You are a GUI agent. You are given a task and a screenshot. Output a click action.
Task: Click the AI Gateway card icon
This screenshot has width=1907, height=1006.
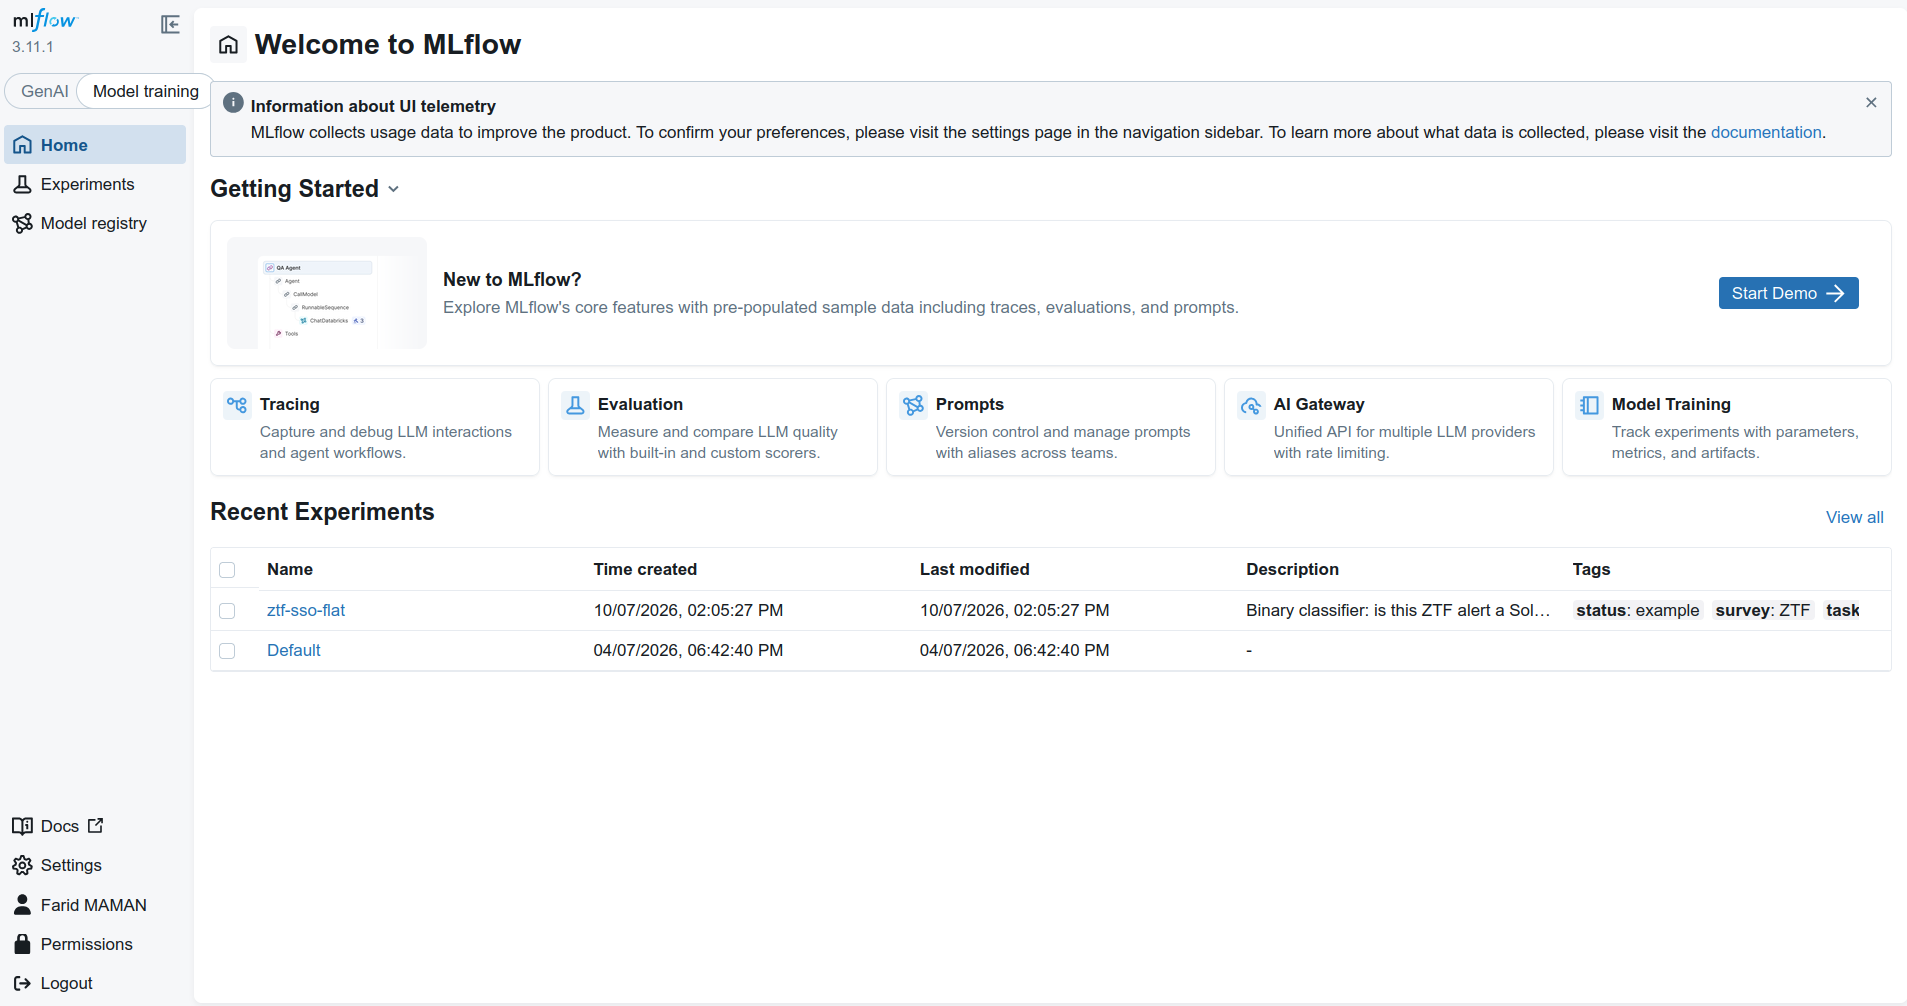1251,405
